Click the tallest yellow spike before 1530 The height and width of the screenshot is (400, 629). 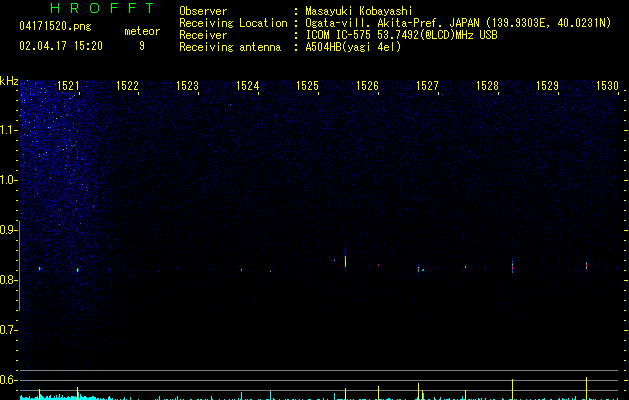click(586, 388)
